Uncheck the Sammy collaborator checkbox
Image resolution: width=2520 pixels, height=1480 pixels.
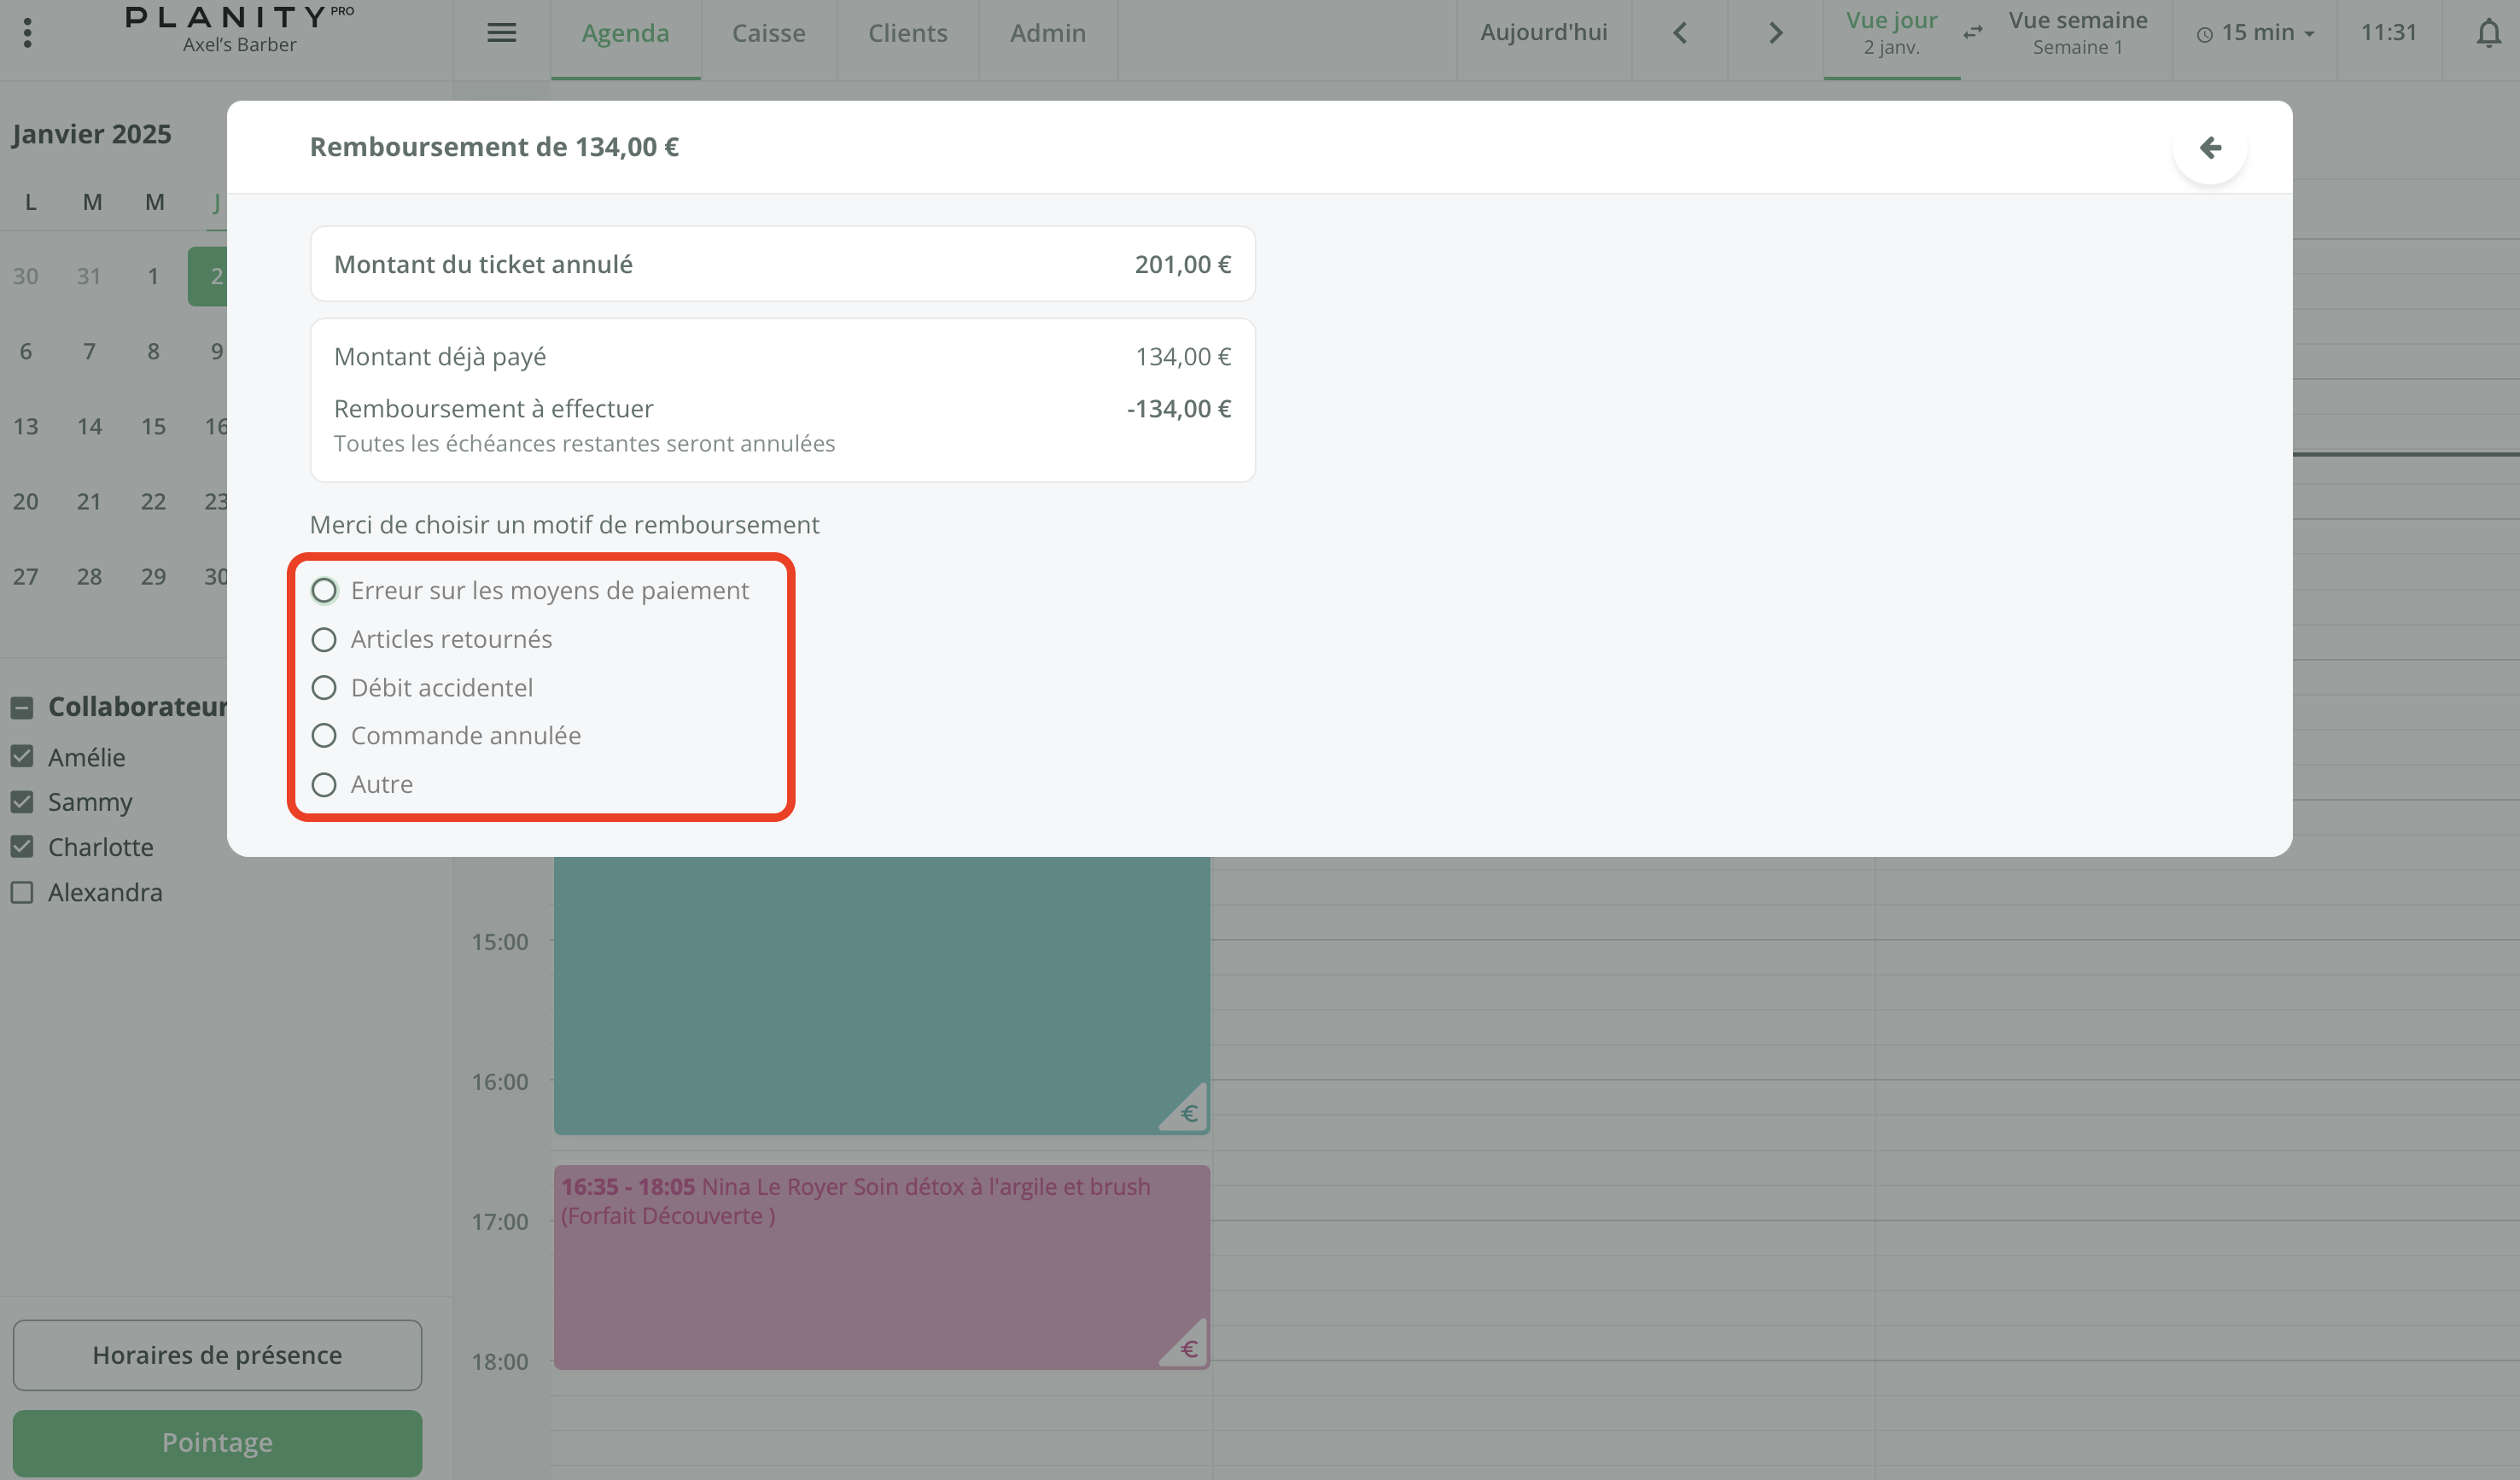(x=22, y=802)
